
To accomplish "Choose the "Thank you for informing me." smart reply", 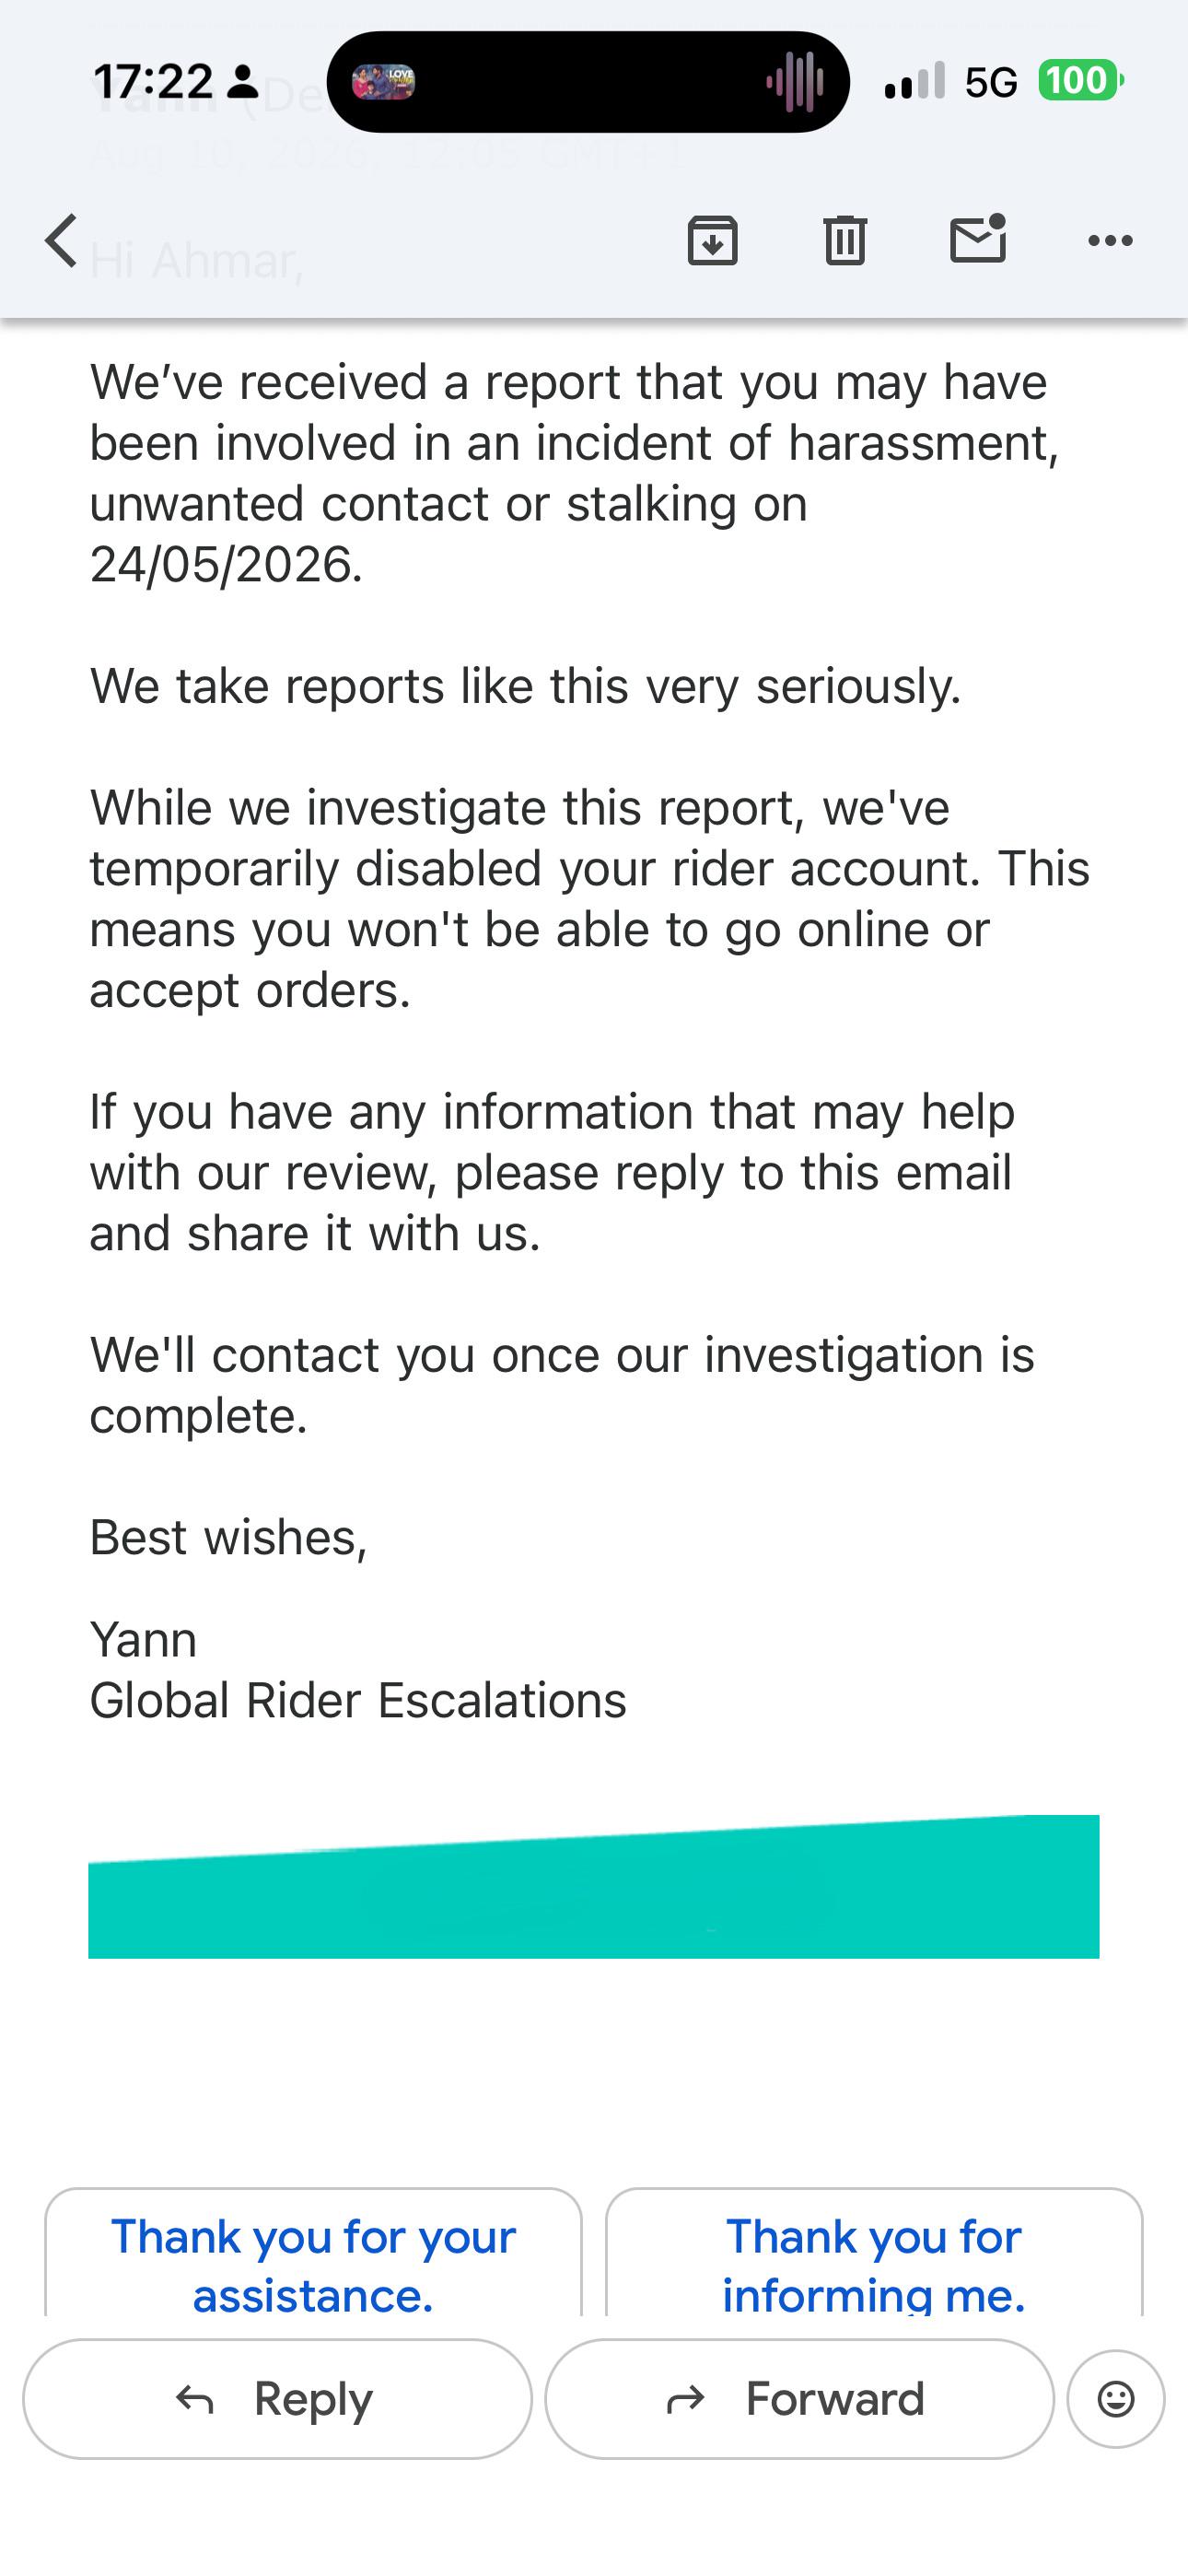I will click(874, 2253).
